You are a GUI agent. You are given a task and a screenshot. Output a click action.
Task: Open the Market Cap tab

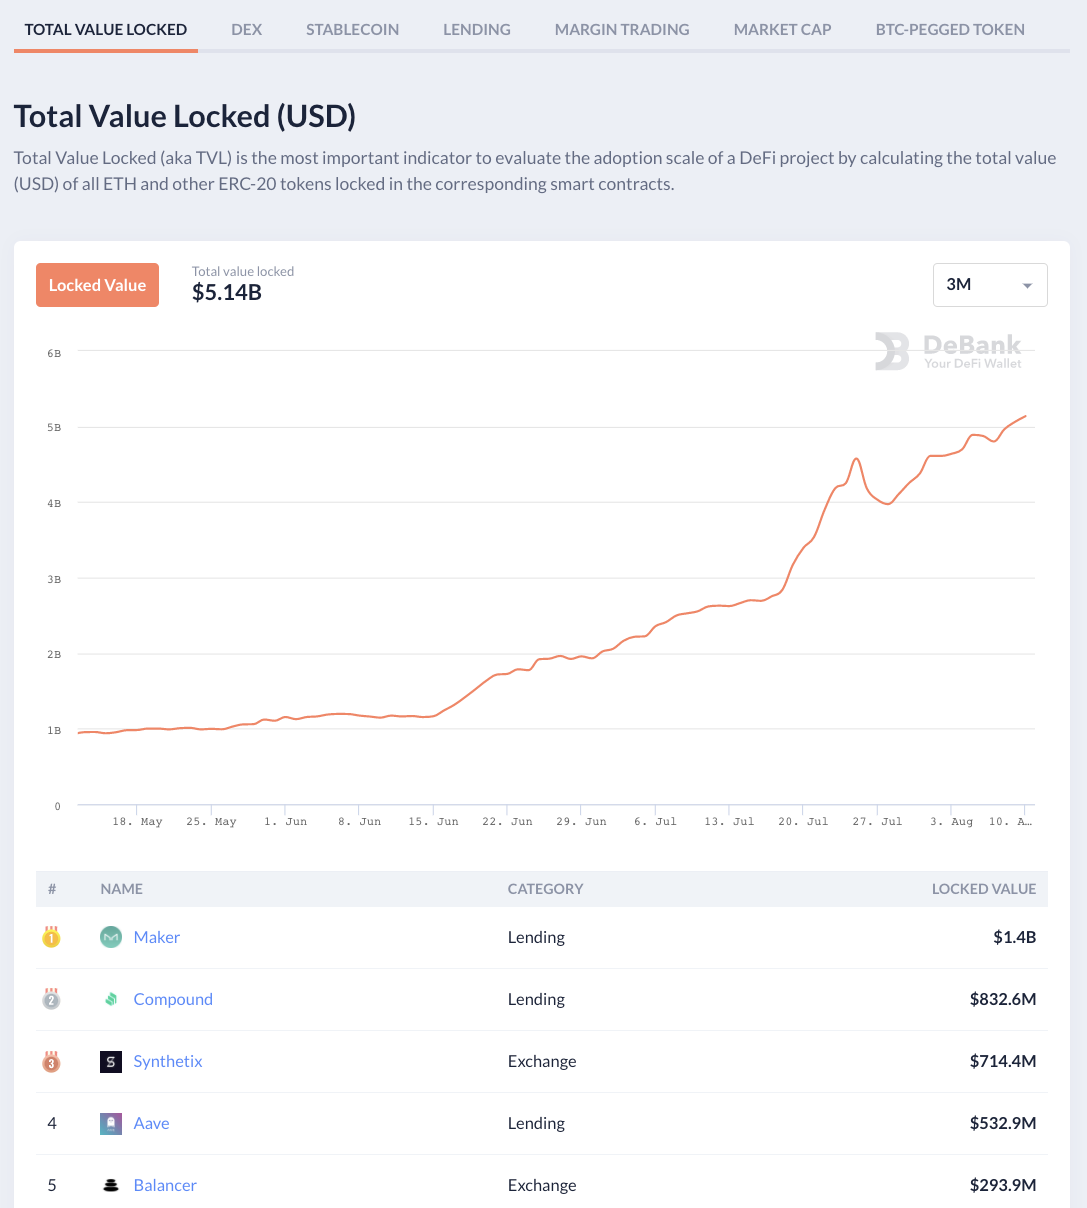pyautogui.click(x=783, y=29)
